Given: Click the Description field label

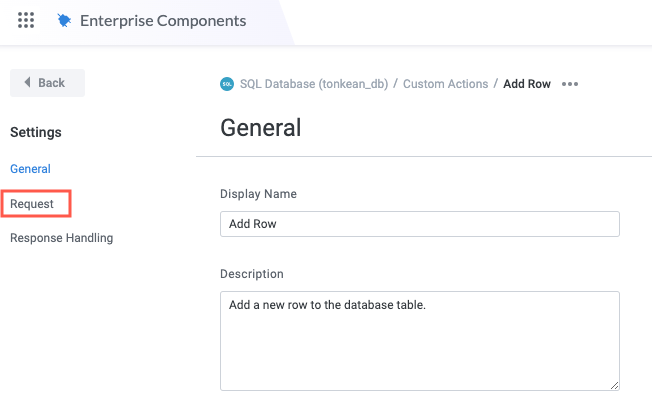Looking at the screenshot, I should (x=252, y=274).
